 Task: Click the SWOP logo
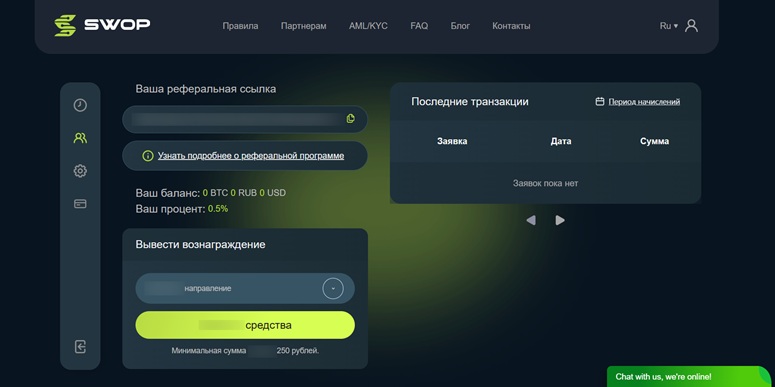point(102,25)
